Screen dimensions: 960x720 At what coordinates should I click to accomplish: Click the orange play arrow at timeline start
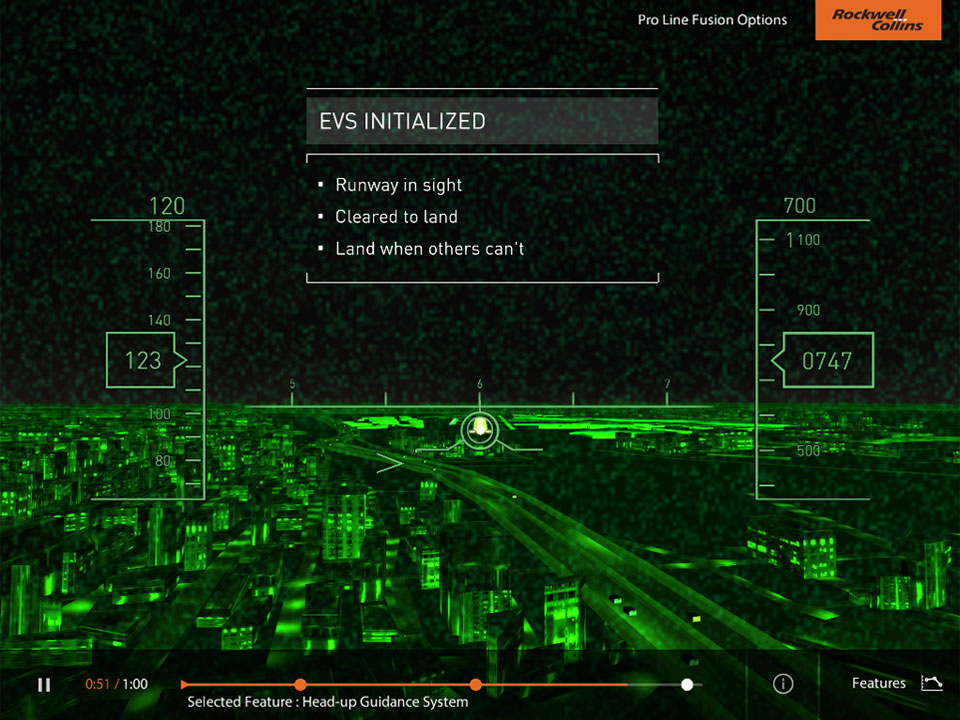[186, 685]
